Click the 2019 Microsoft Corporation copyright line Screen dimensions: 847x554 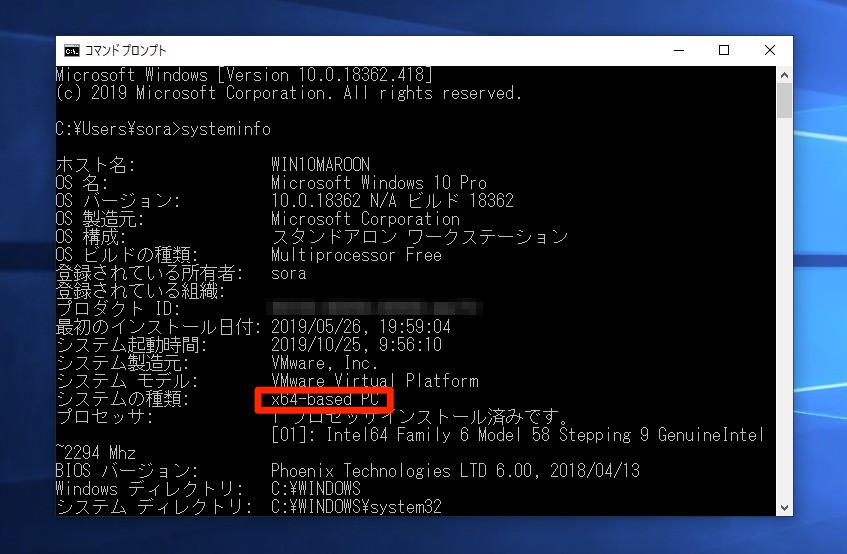(289, 93)
